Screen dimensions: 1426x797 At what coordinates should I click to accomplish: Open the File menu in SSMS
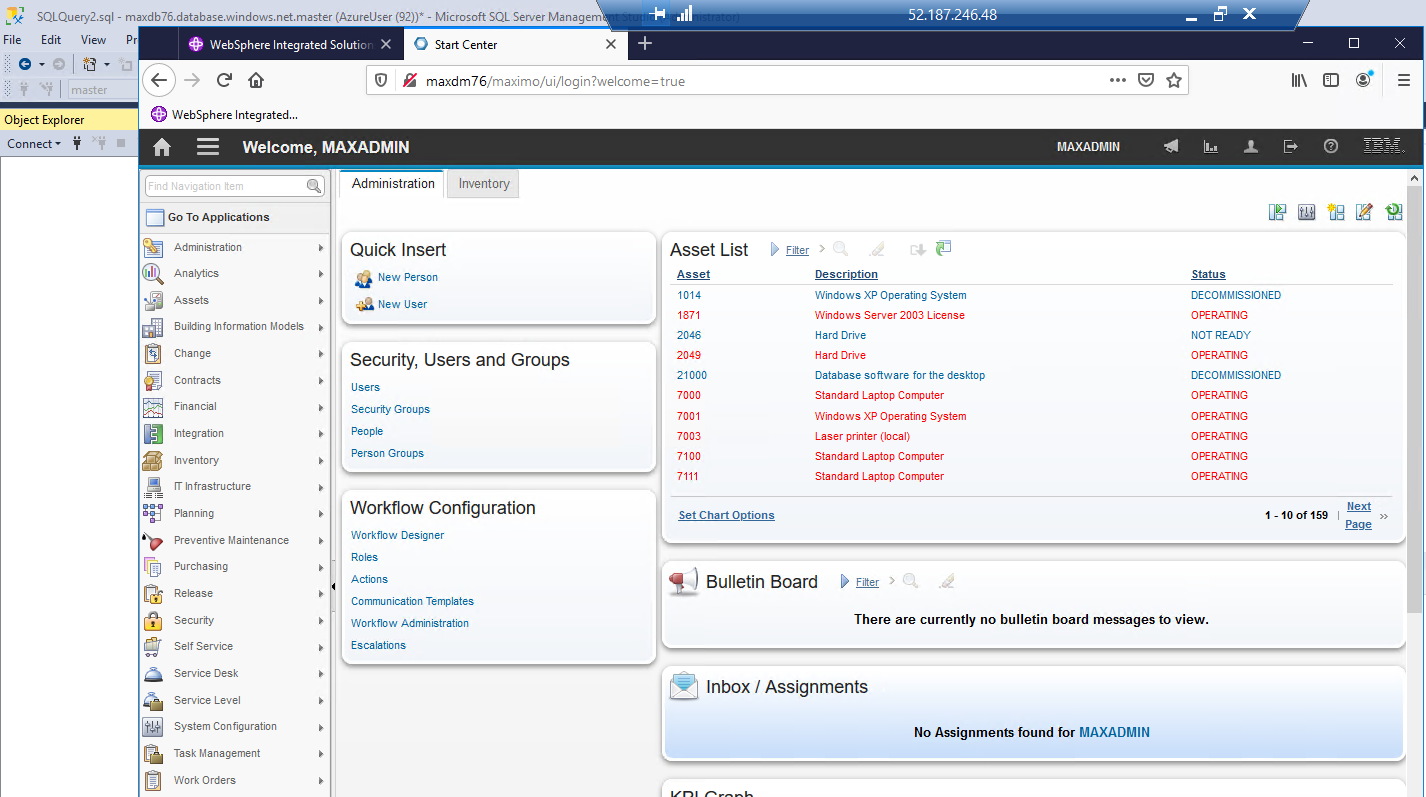[12, 40]
